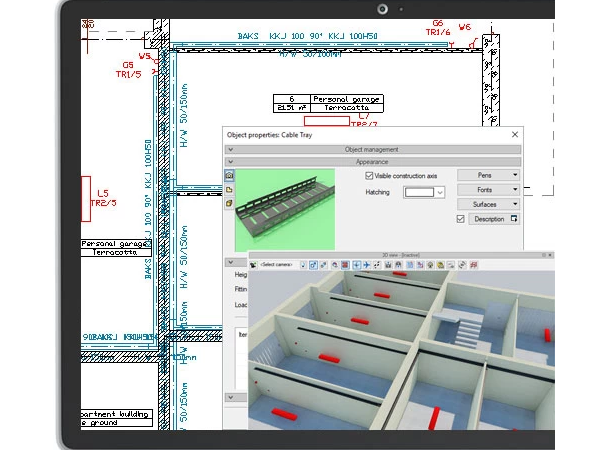Click the blue airplane fly-mode icon
The image size is (600, 450).
pyautogui.click(x=367, y=265)
